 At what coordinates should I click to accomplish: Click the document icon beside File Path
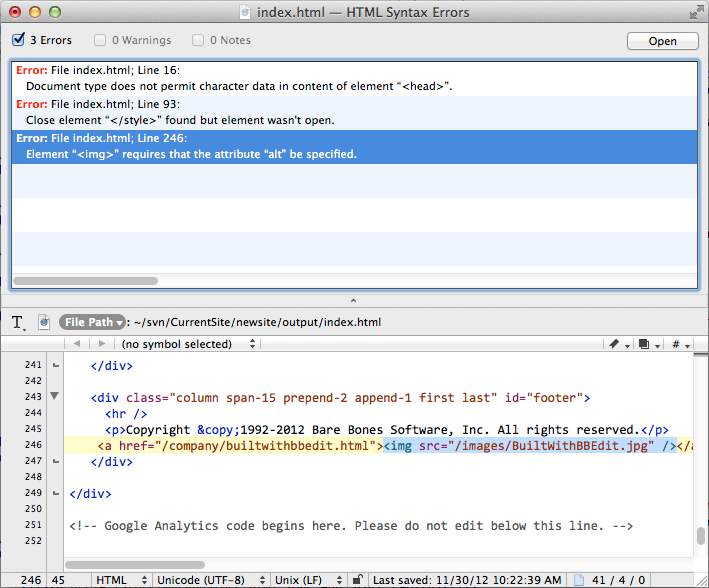(44, 322)
